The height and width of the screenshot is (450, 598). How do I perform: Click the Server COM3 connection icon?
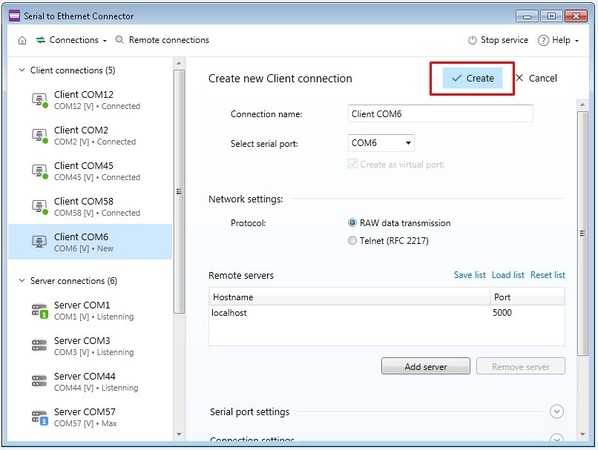point(39,346)
